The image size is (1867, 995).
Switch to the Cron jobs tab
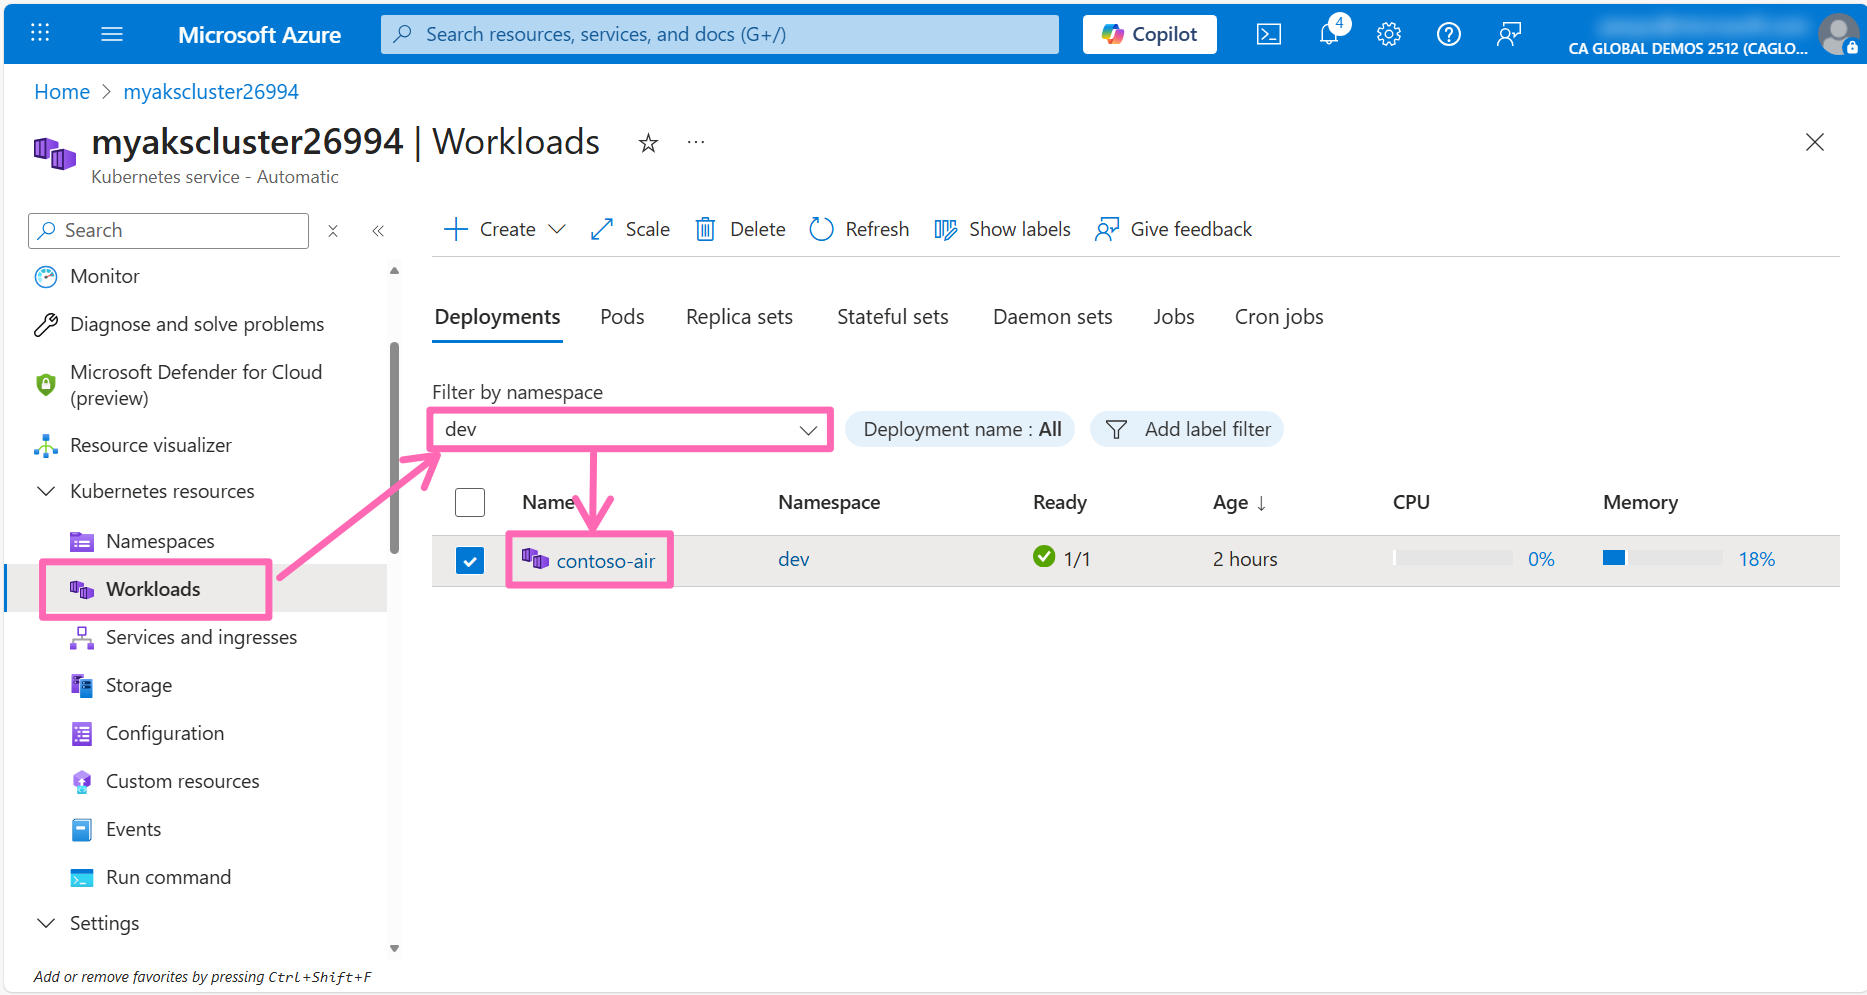point(1278,317)
